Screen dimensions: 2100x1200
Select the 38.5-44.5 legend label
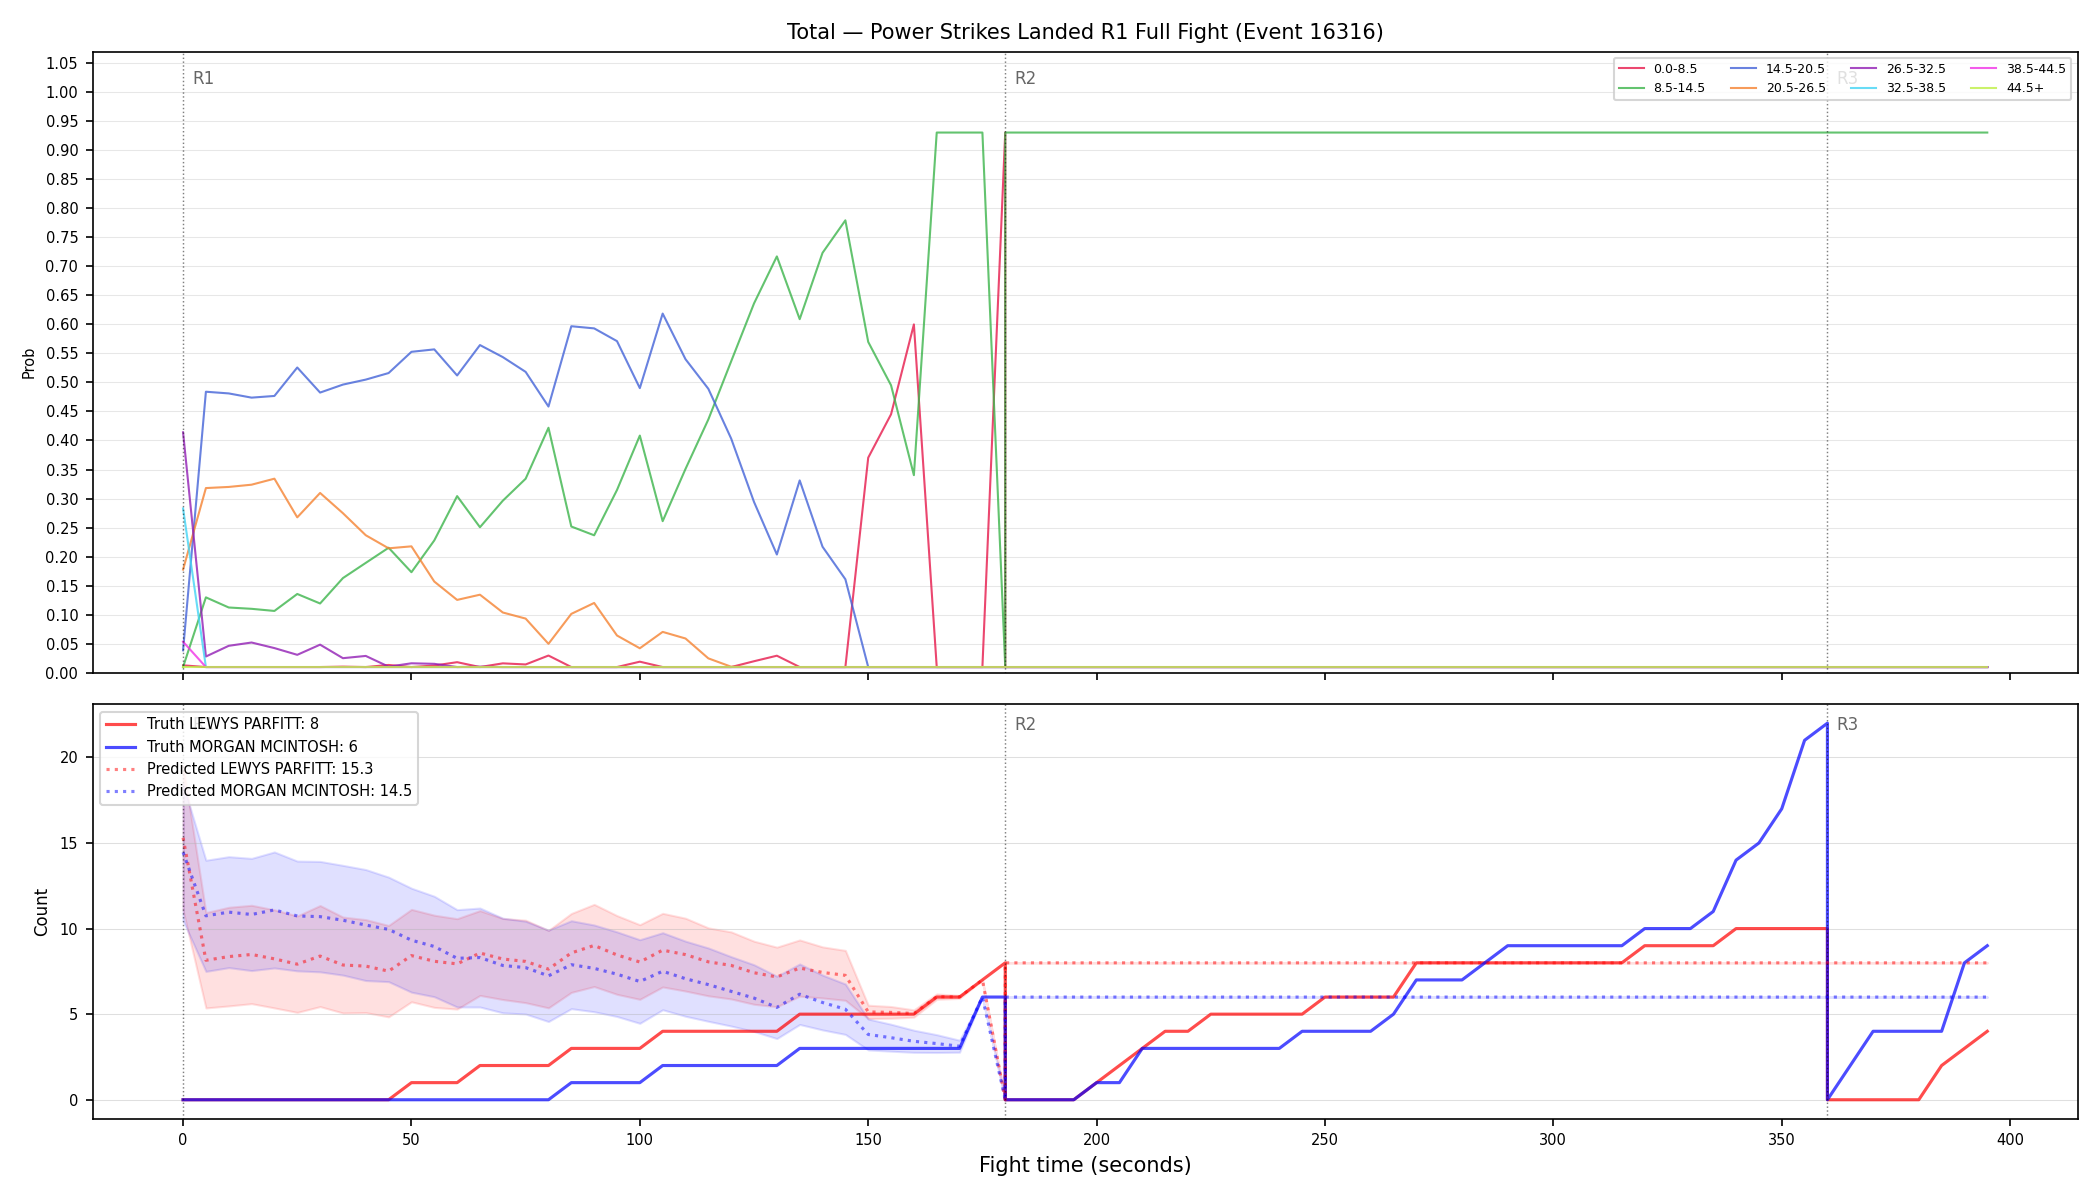2036,69
